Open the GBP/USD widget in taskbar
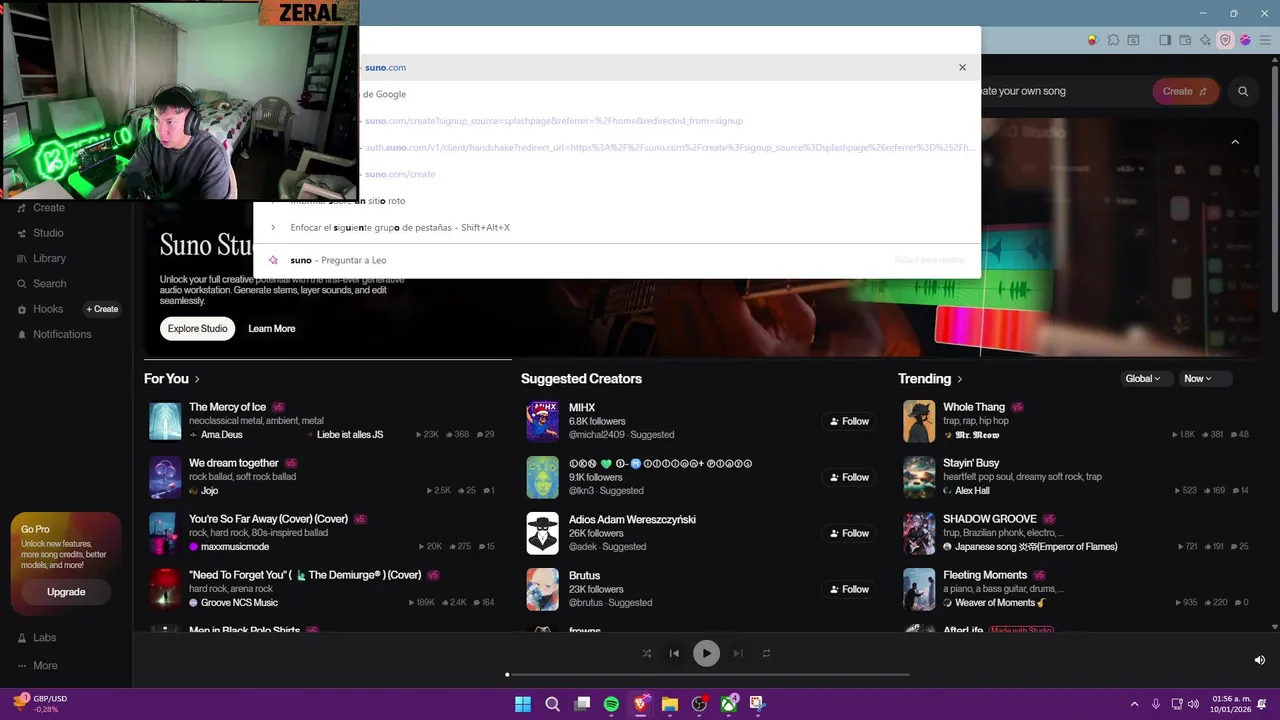The image size is (1280, 720). pyautogui.click(x=41, y=704)
